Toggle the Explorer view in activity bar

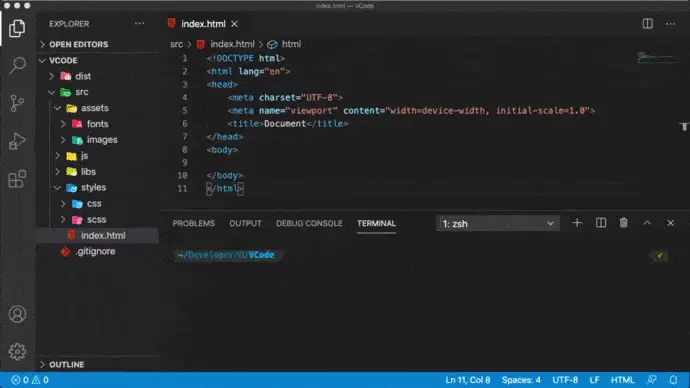point(17,29)
